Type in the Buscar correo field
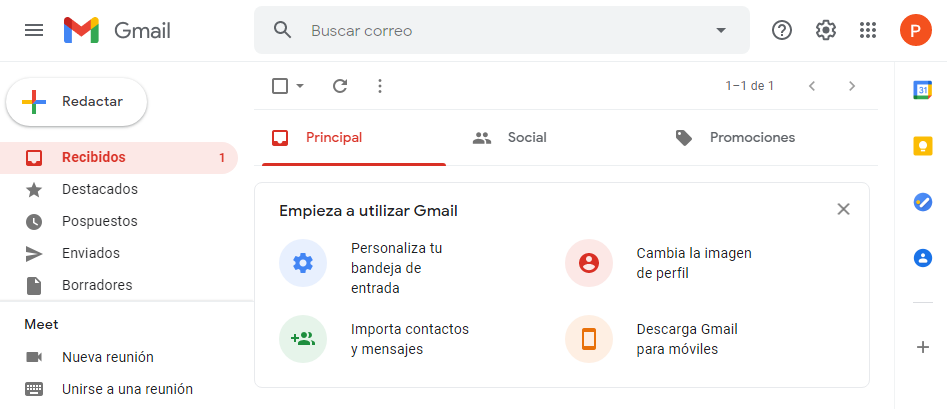This screenshot has width=947, height=409. click(x=501, y=30)
